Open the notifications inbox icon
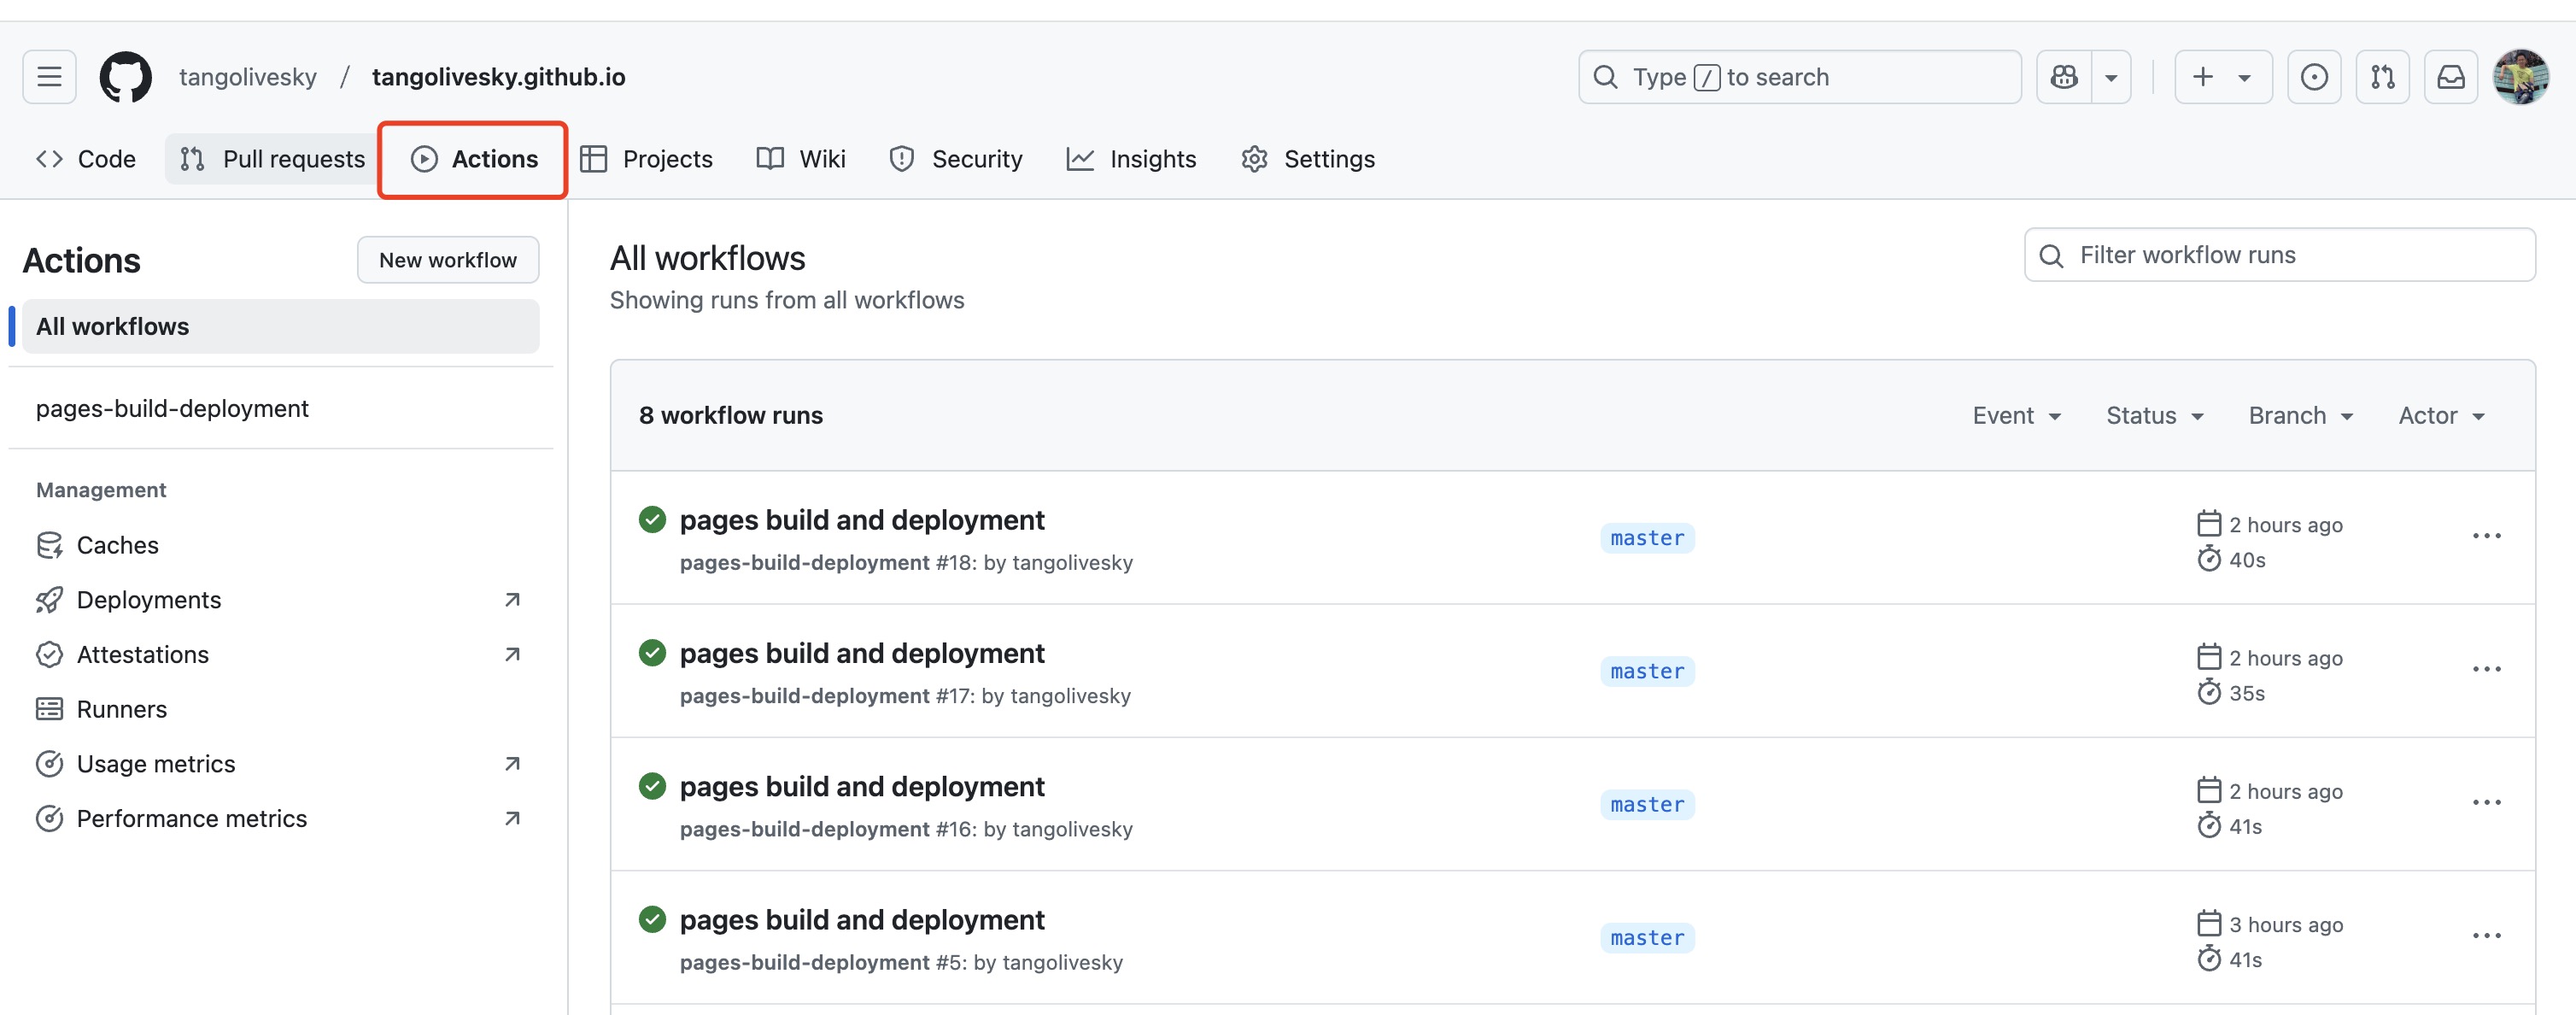 tap(2450, 77)
